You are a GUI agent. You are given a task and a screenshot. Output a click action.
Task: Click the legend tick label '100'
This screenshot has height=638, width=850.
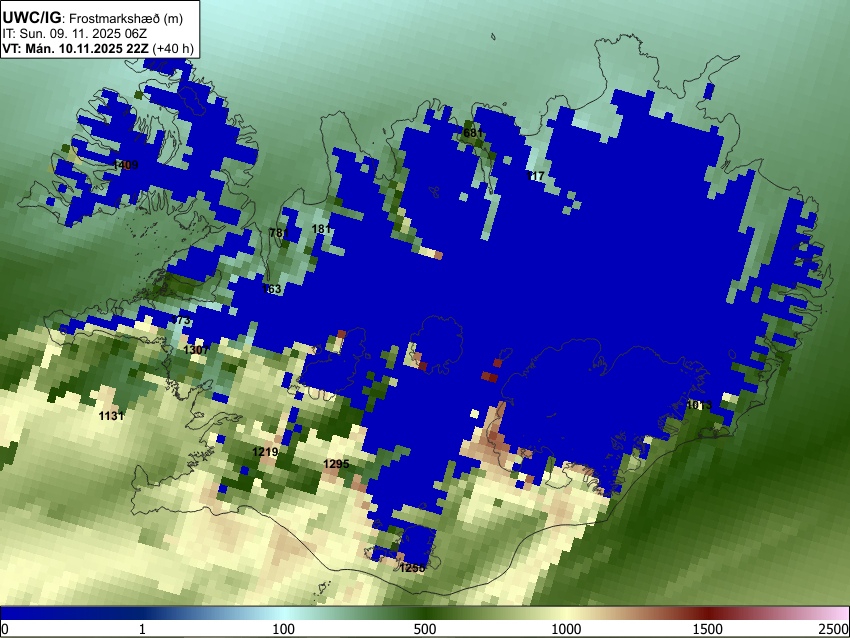(x=284, y=629)
